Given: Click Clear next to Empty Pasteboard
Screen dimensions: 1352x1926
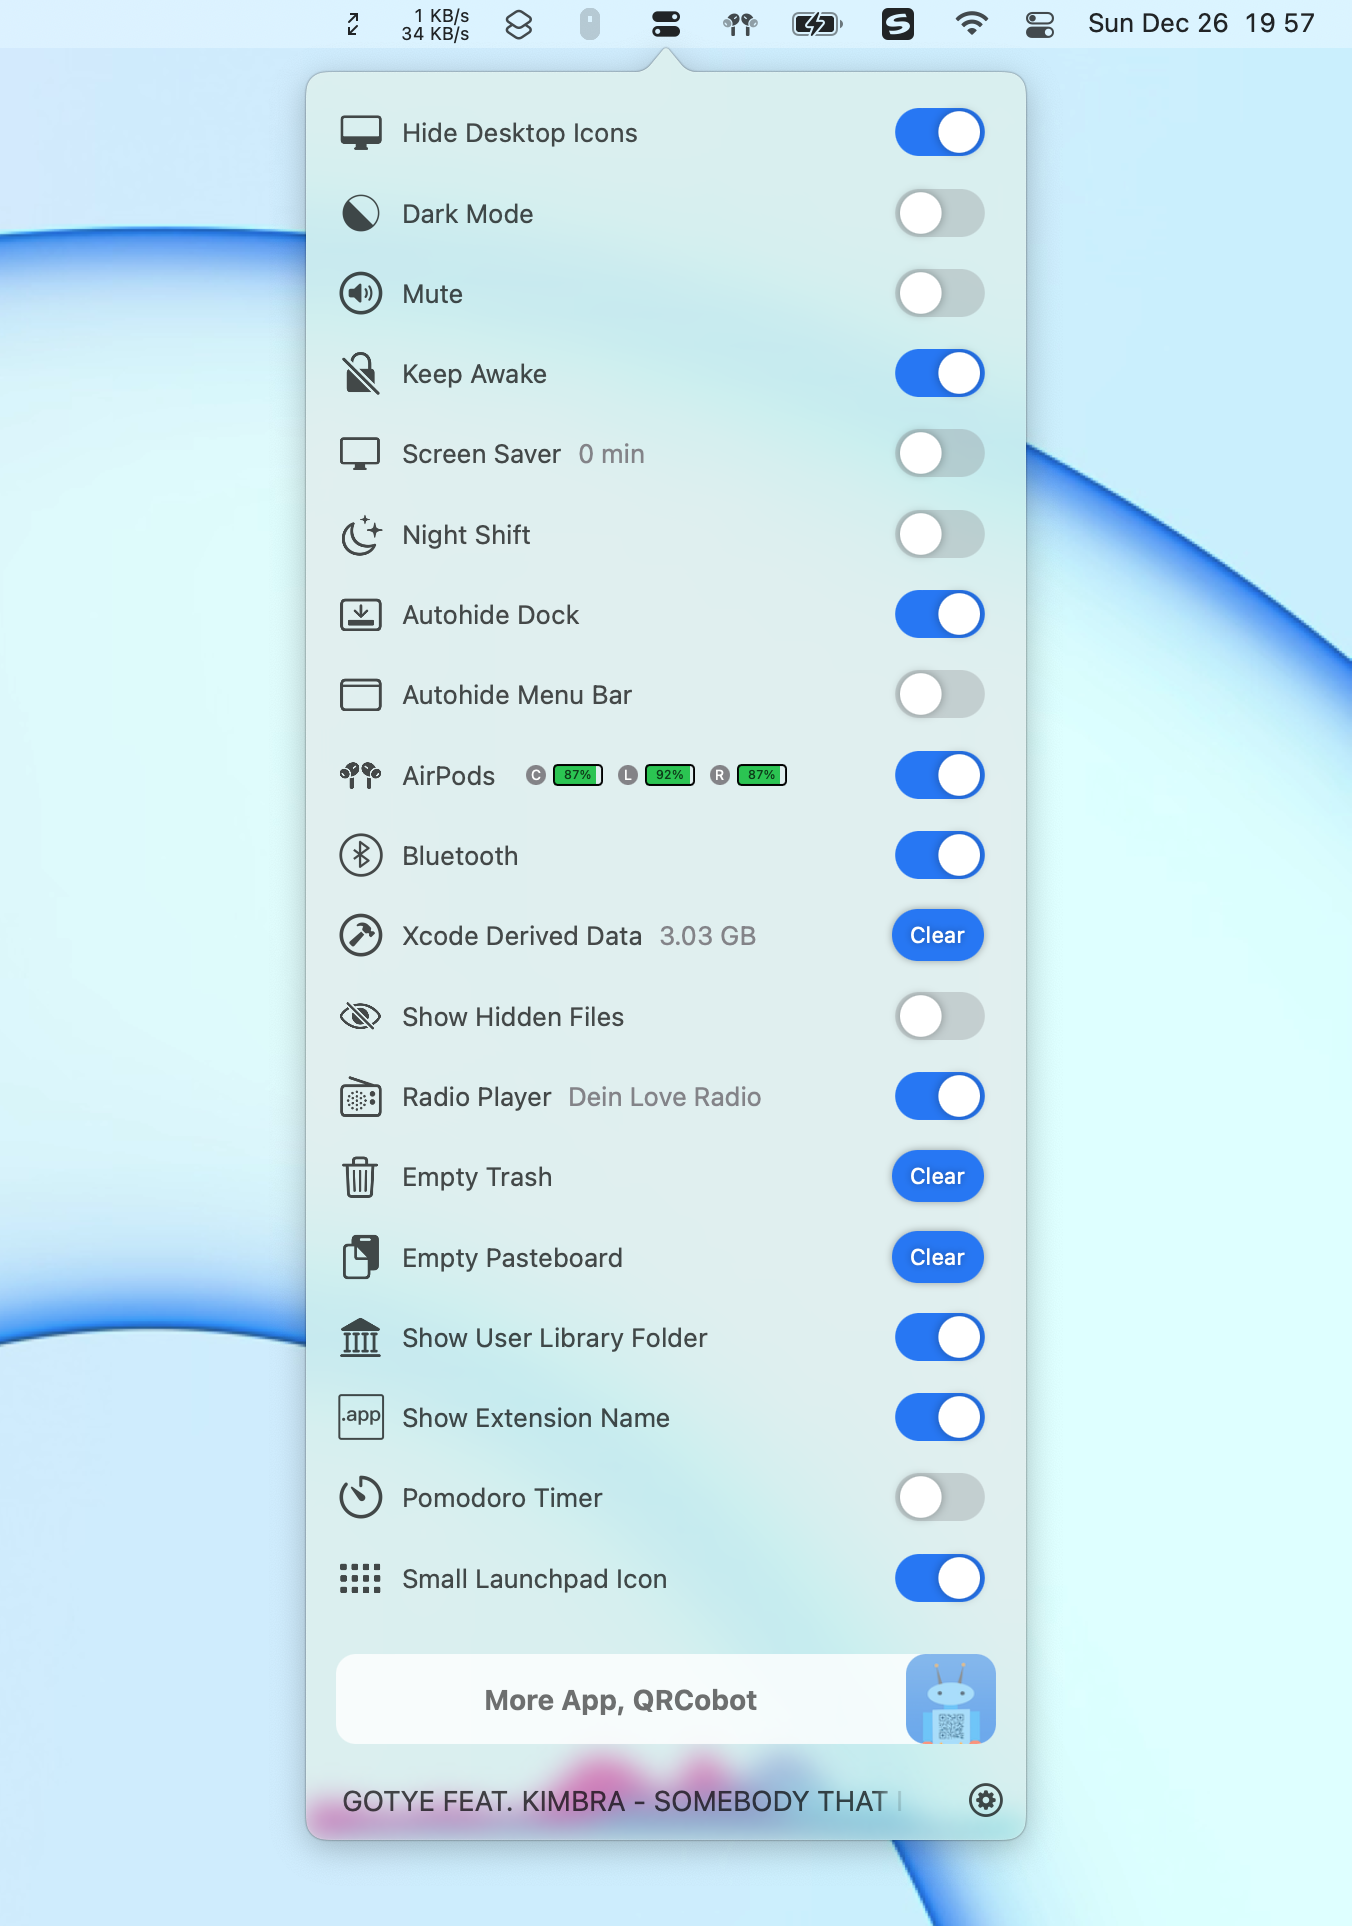Looking at the screenshot, I should tap(937, 1257).
